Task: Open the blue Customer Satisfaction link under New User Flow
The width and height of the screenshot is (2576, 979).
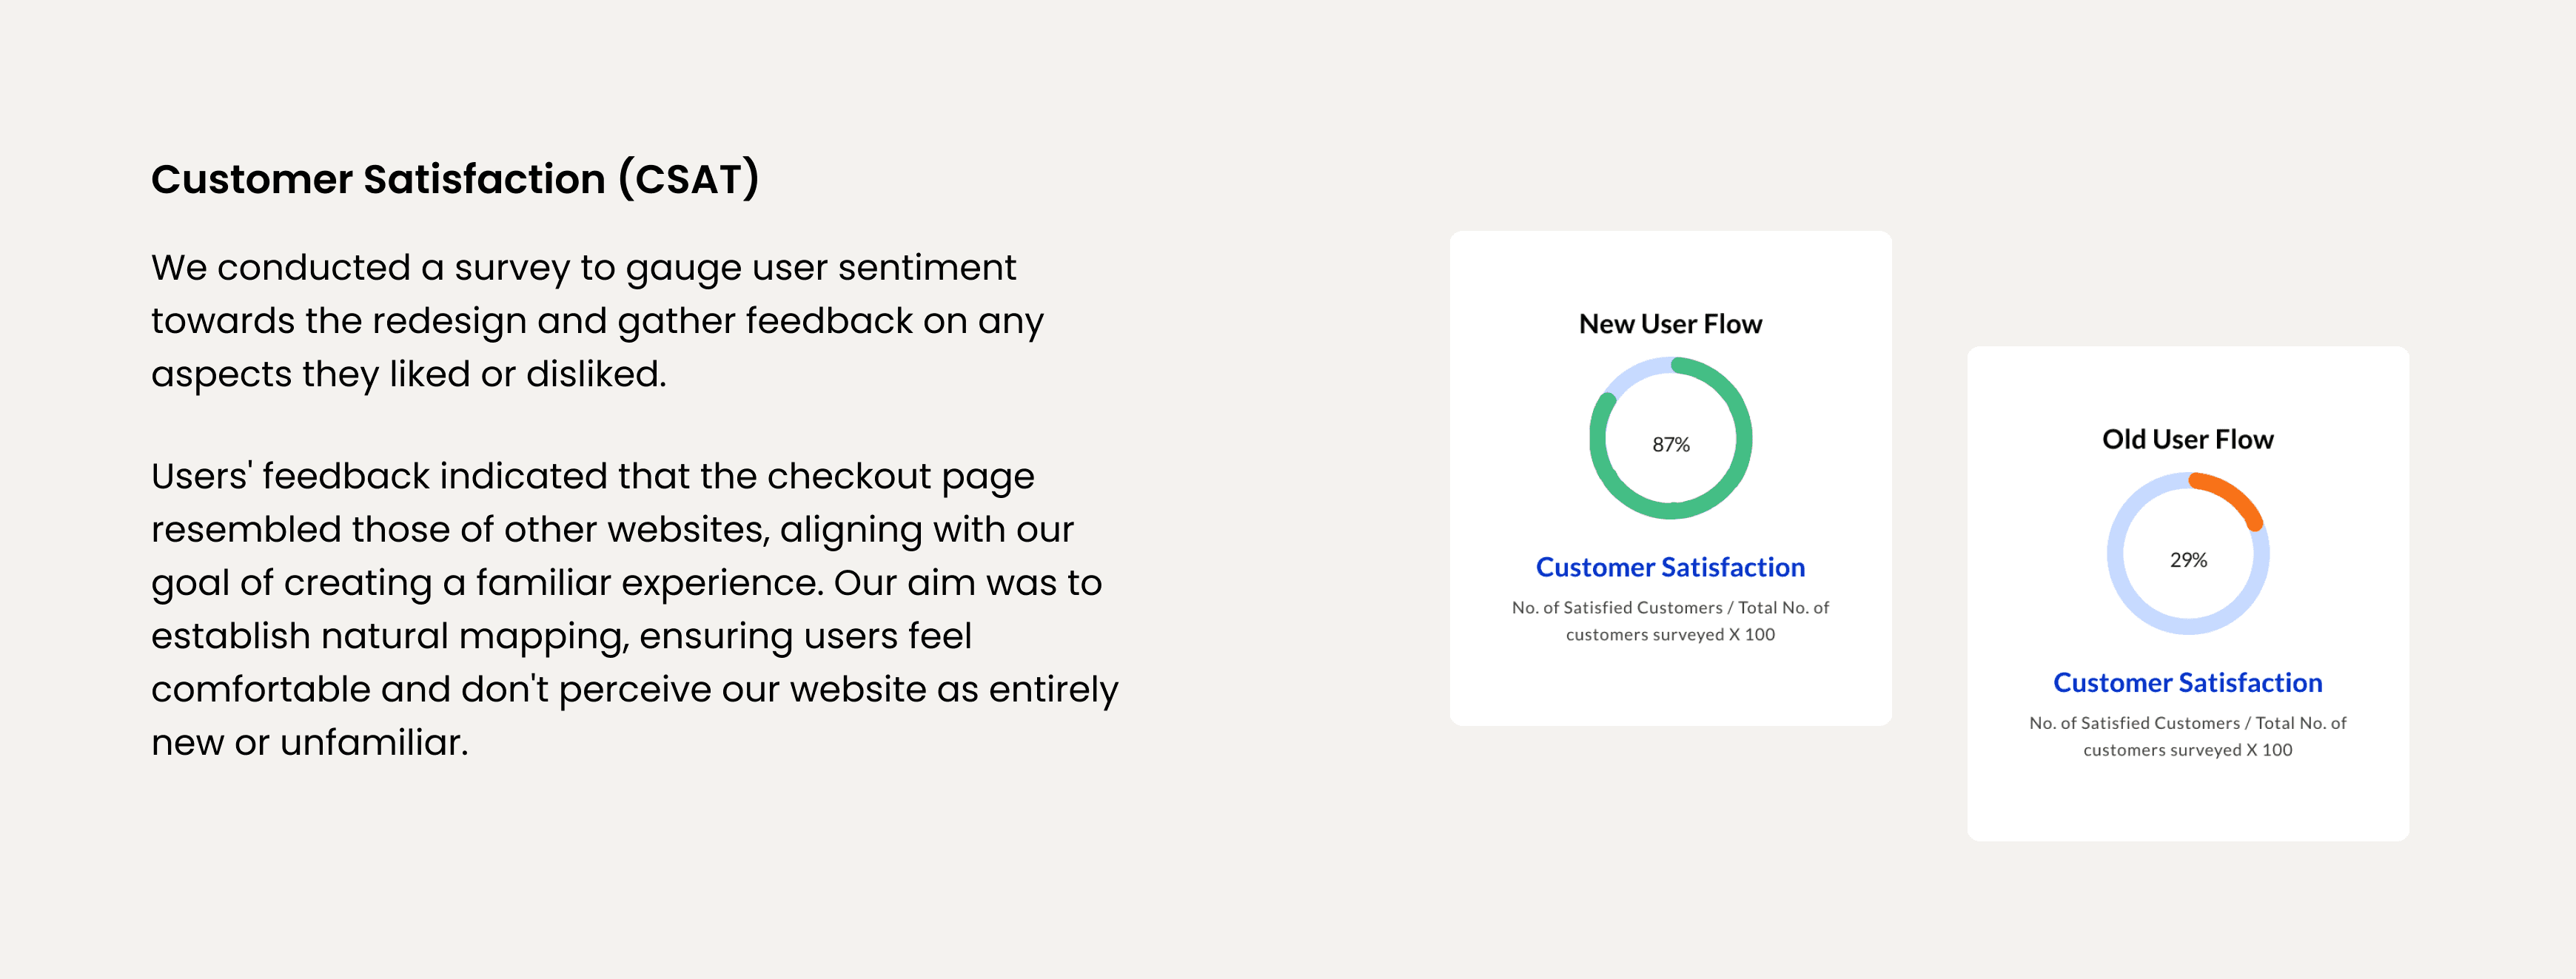Action: (x=1670, y=567)
